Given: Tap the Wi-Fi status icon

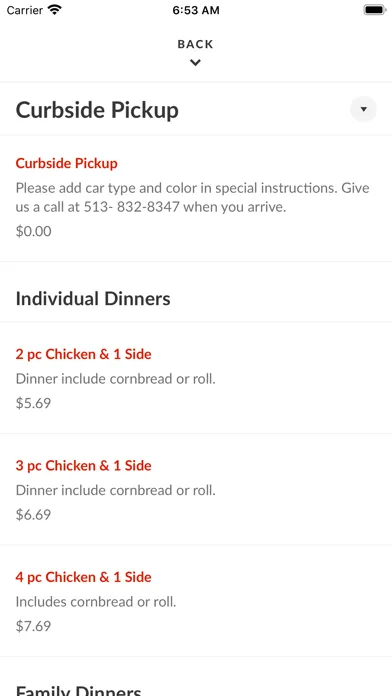Looking at the screenshot, I should click(x=55, y=9).
